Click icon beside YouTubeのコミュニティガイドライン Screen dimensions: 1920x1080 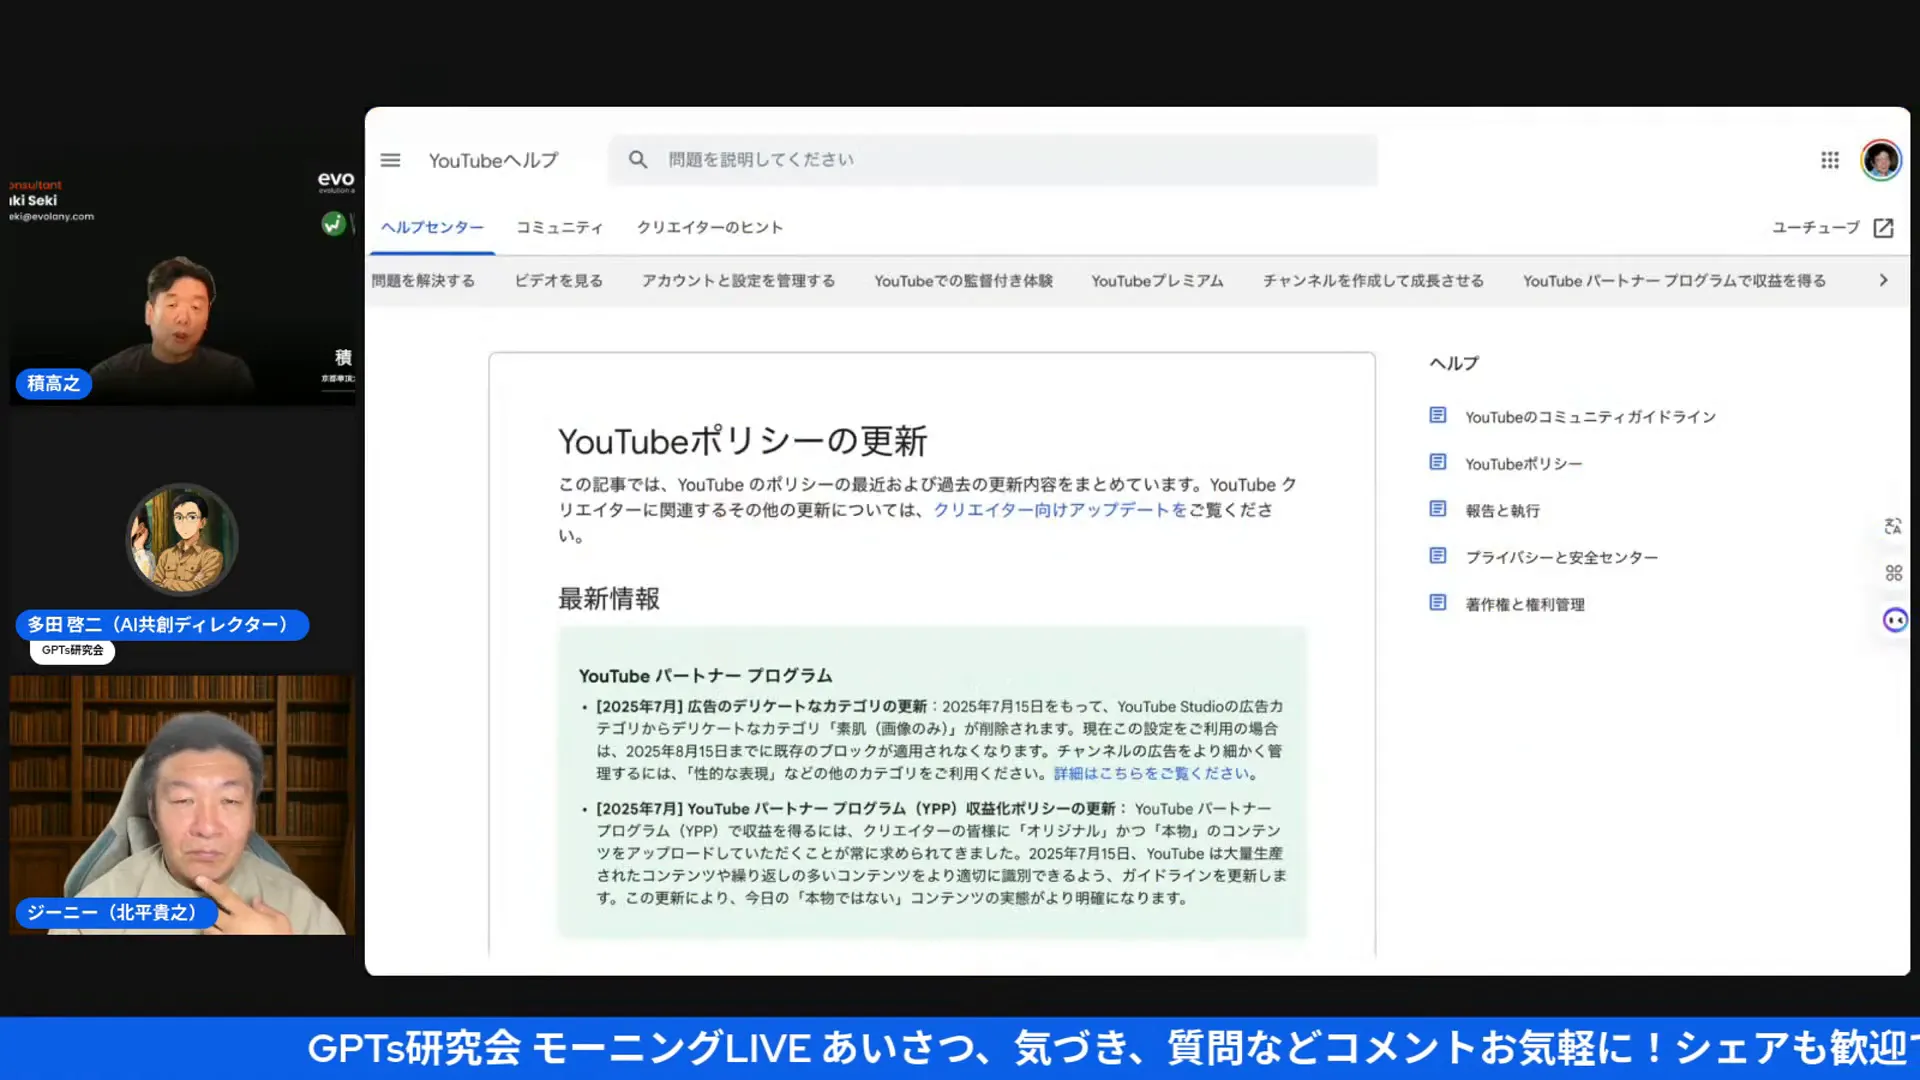tap(1437, 415)
